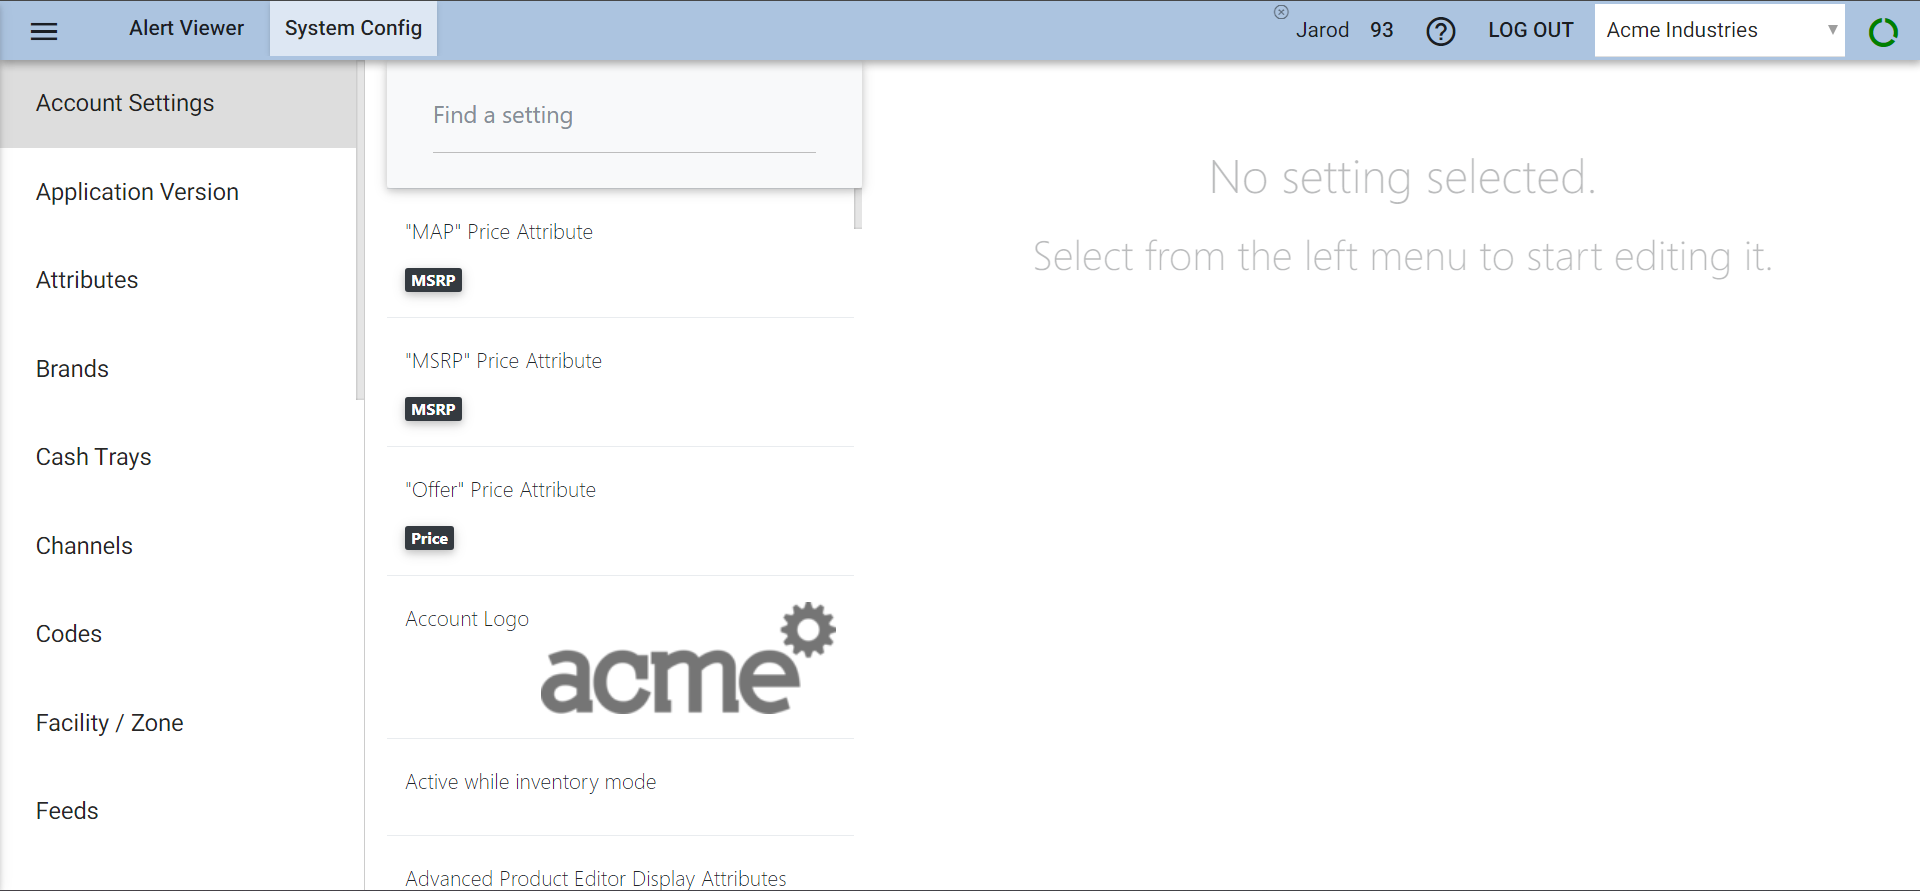
Task: Click the settings list scrollbar
Action: coord(858,208)
